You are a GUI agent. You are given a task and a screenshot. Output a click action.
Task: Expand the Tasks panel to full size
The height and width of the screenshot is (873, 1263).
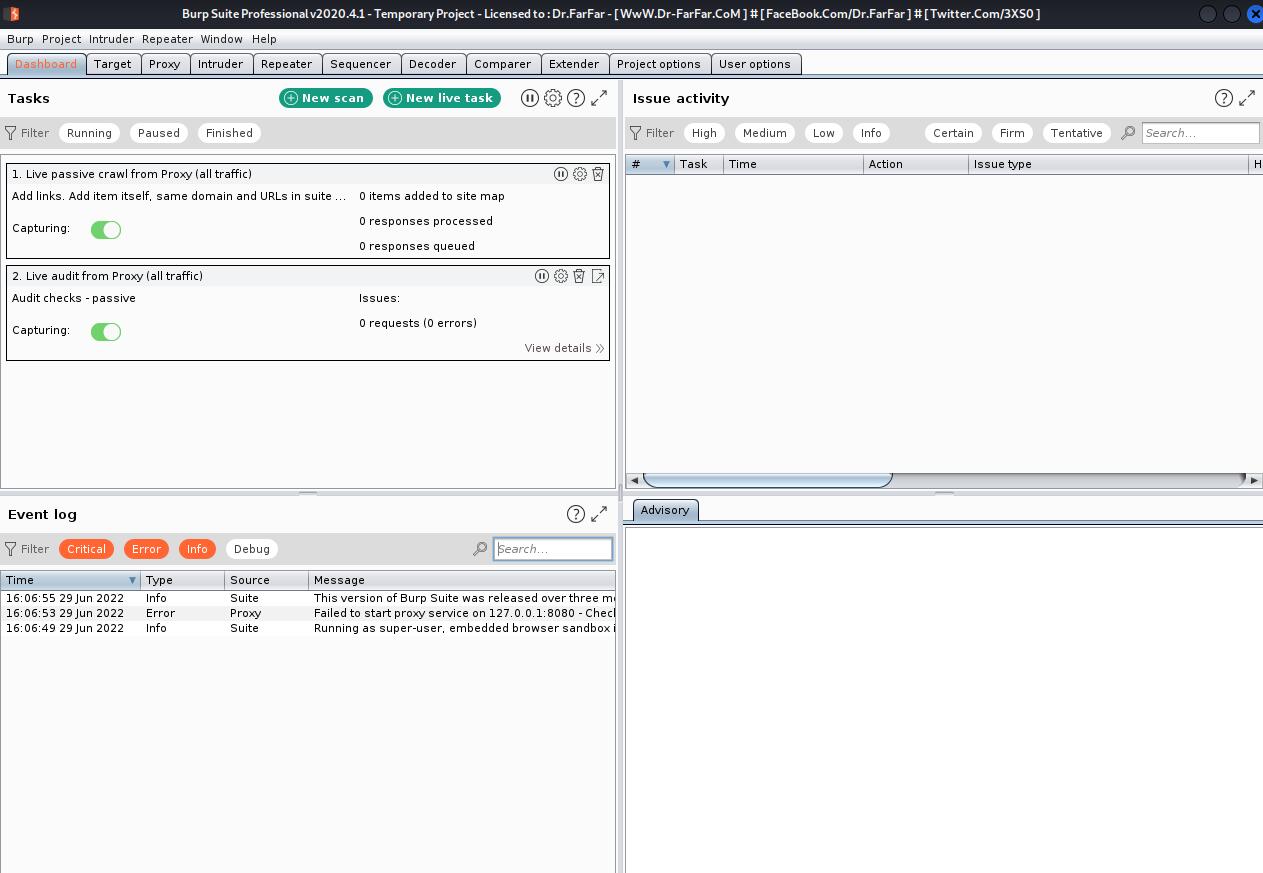(599, 98)
